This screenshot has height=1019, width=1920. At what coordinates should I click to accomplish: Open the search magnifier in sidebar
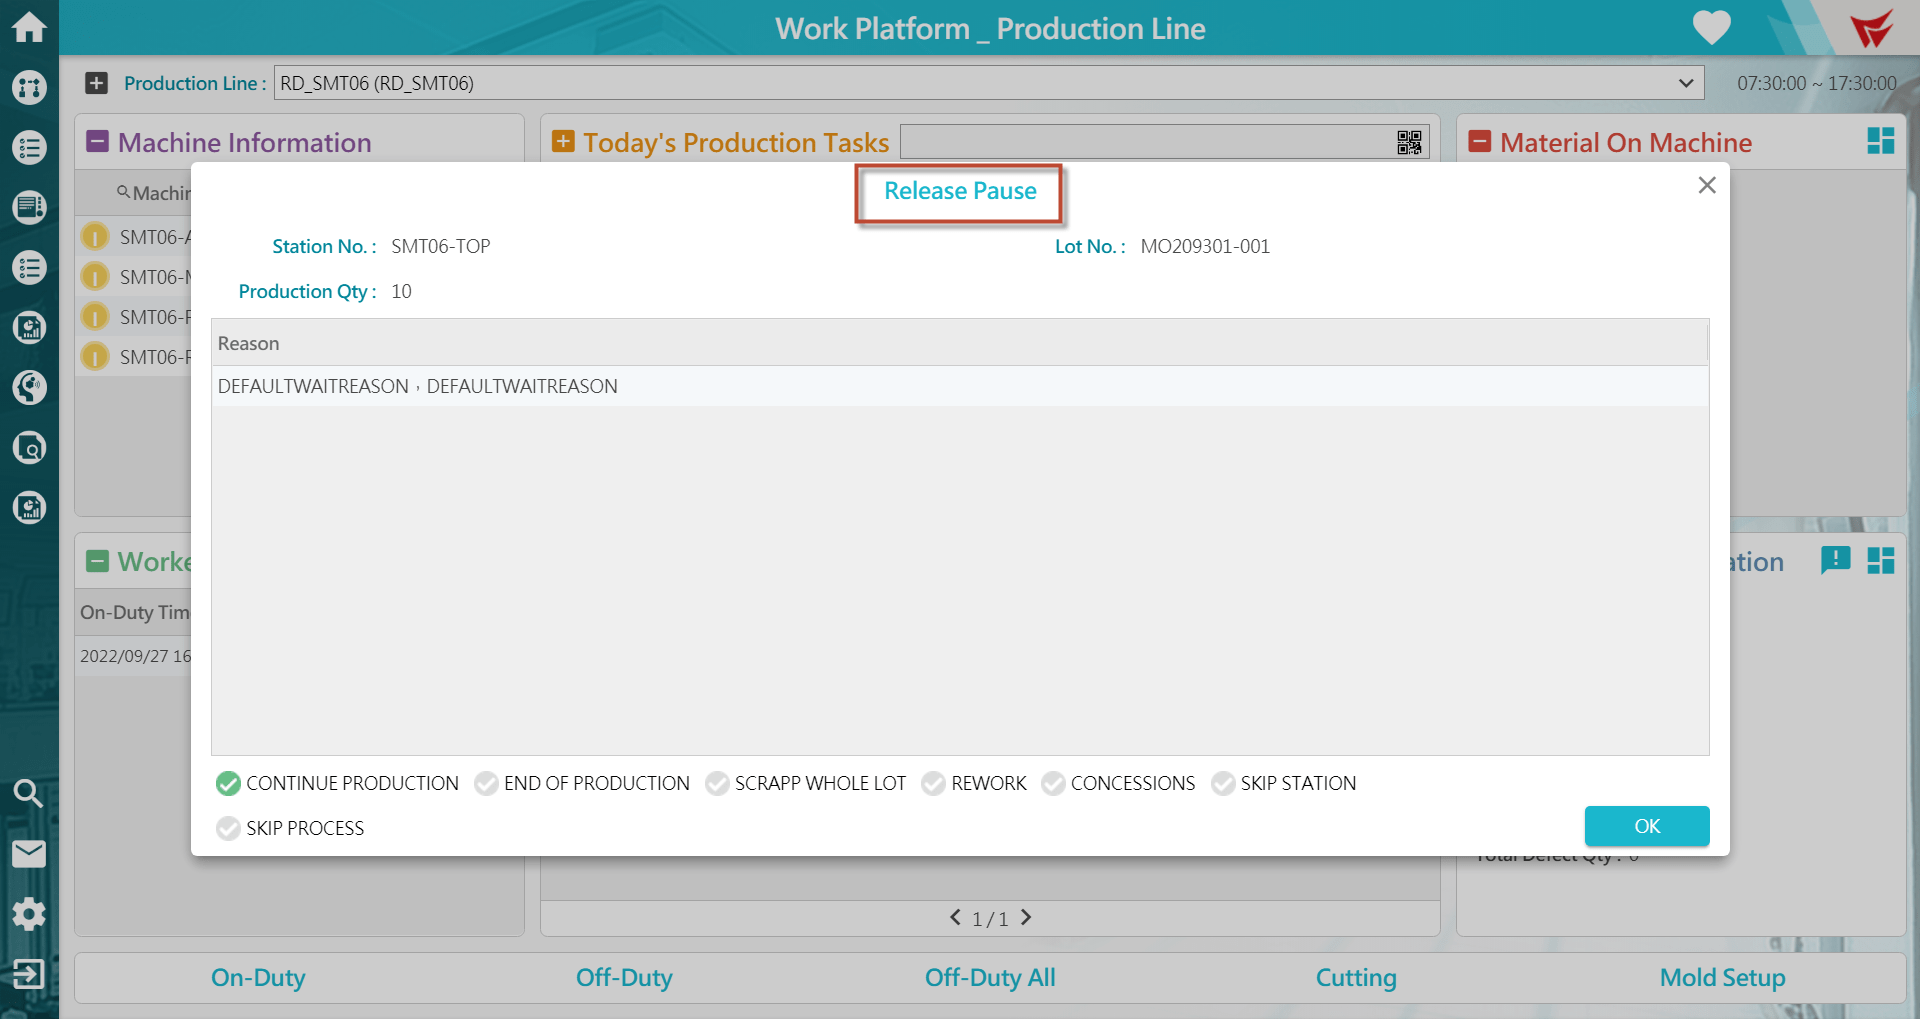pos(28,793)
